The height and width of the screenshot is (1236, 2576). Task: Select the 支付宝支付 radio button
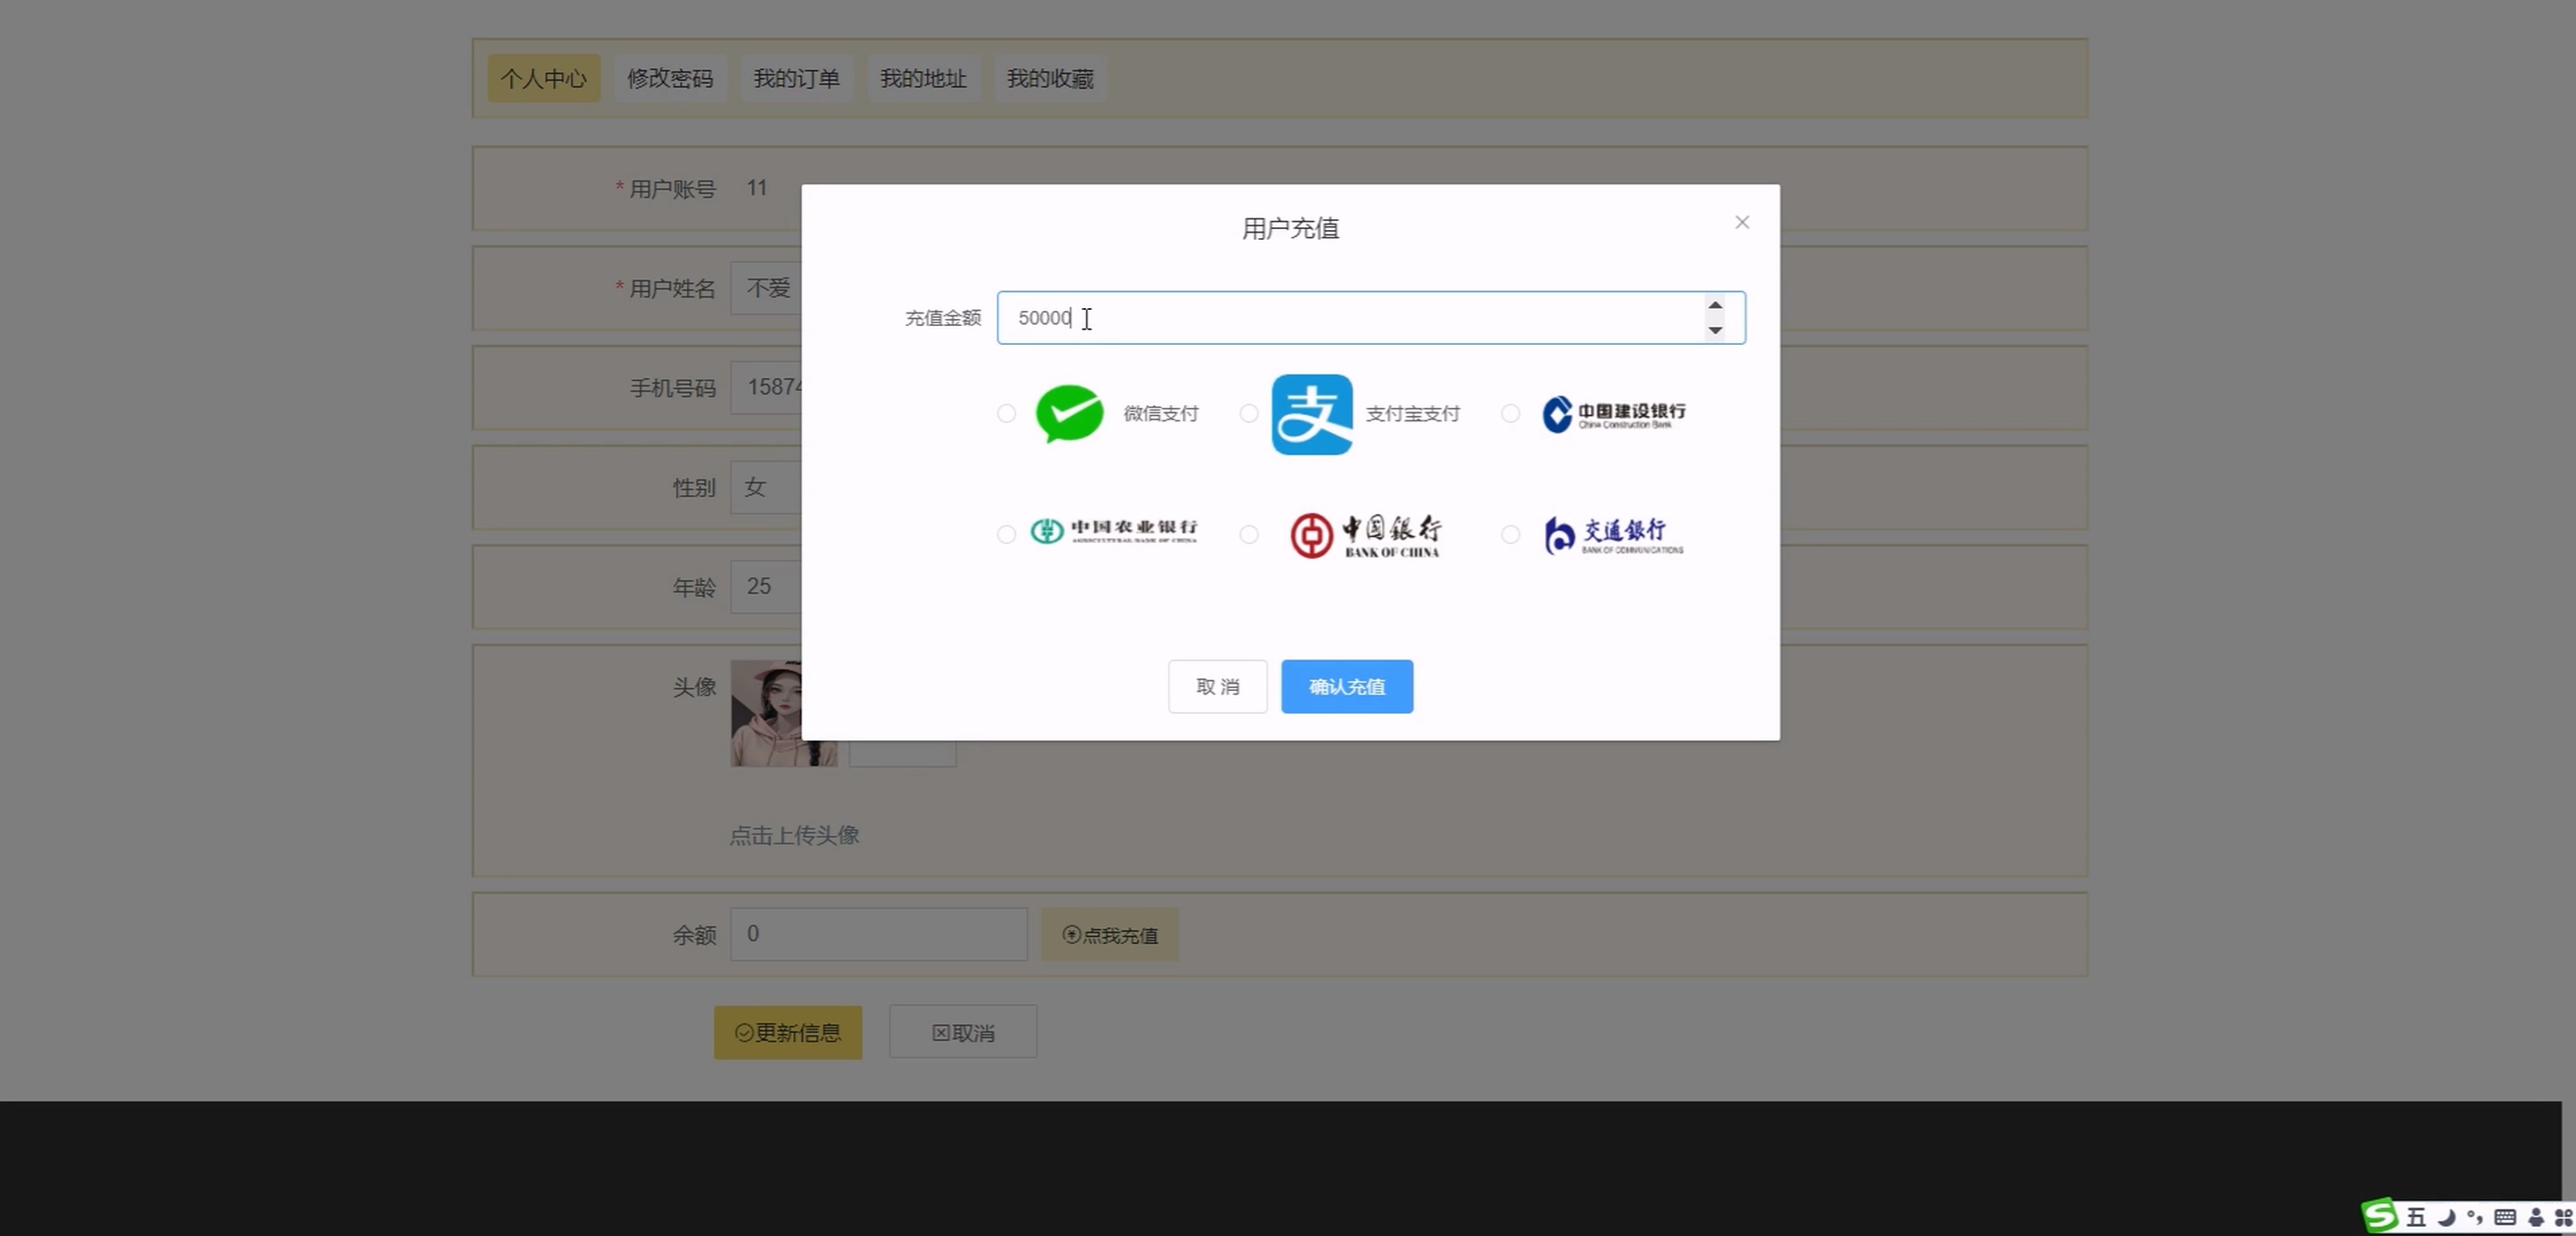click(x=1249, y=413)
